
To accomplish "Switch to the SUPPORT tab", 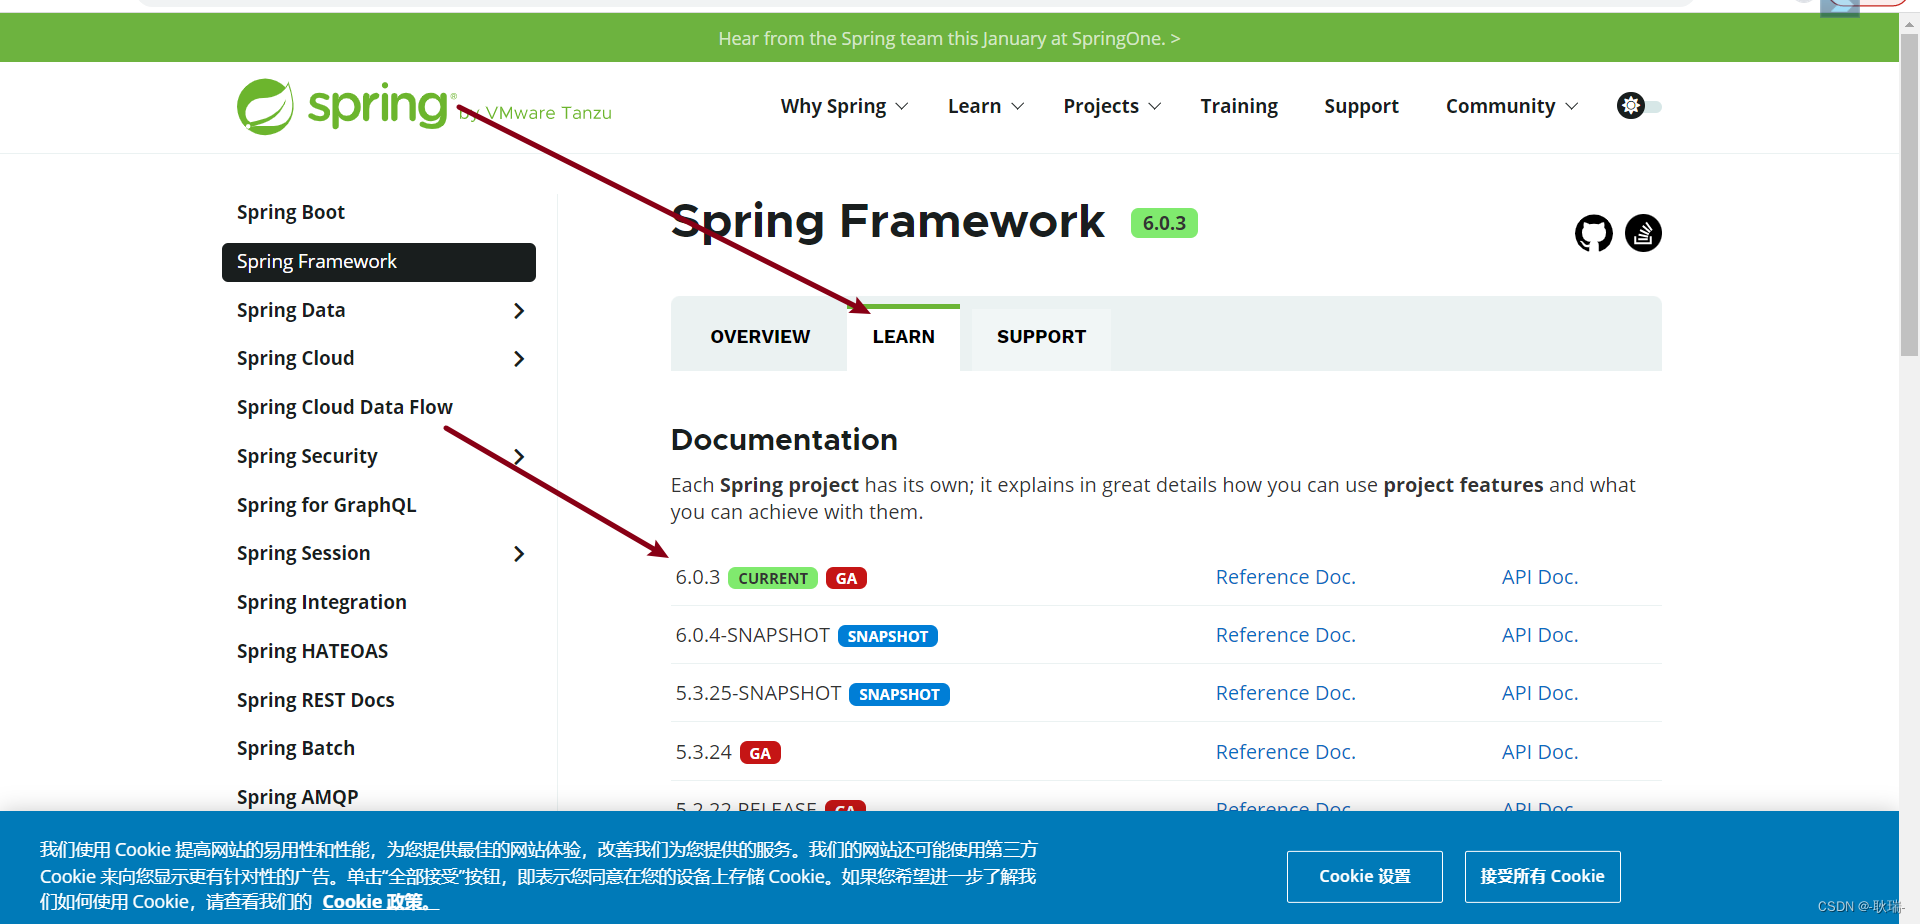I will coord(1041,337).
